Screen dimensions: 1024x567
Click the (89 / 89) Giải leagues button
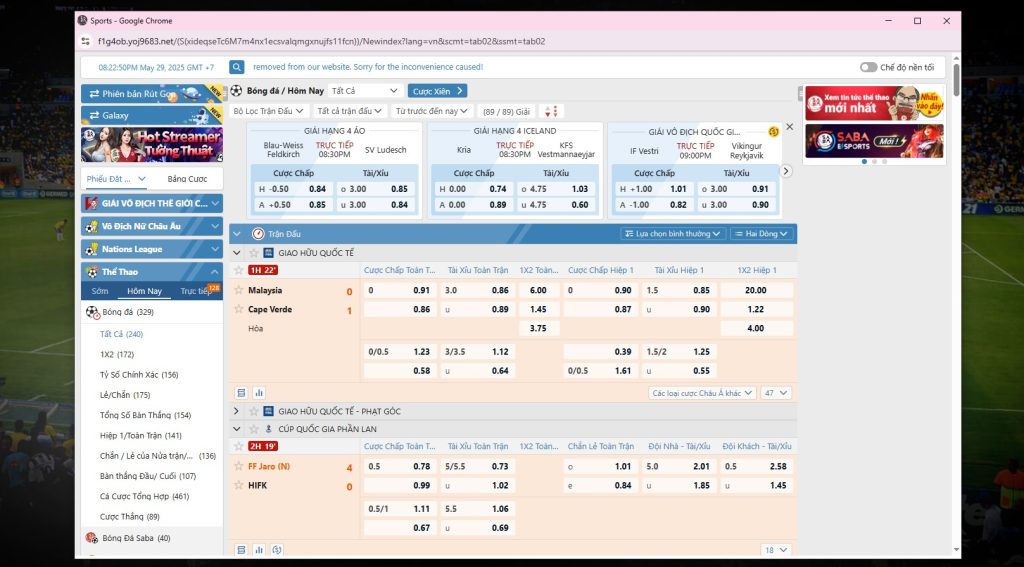[506, 111]
